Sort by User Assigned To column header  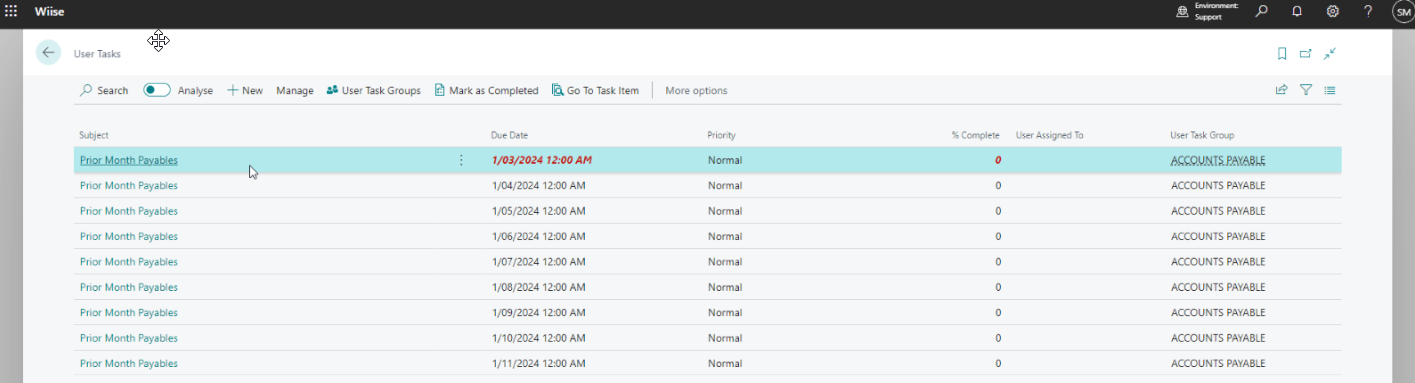point(1050,135)
